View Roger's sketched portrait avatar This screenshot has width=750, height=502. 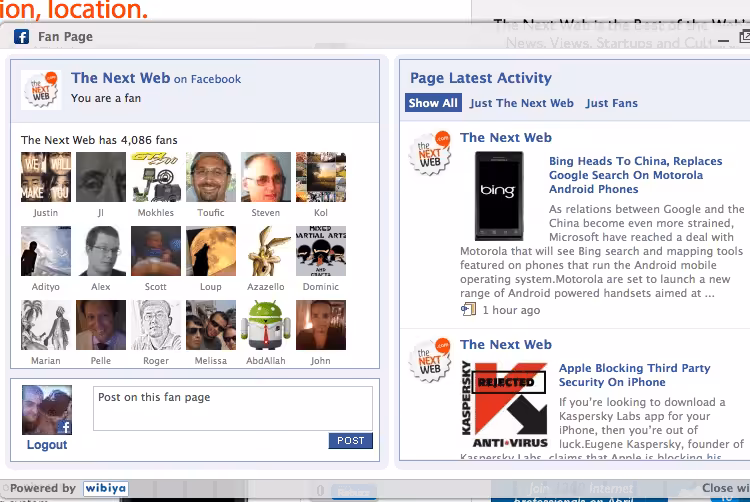[156, 325]
